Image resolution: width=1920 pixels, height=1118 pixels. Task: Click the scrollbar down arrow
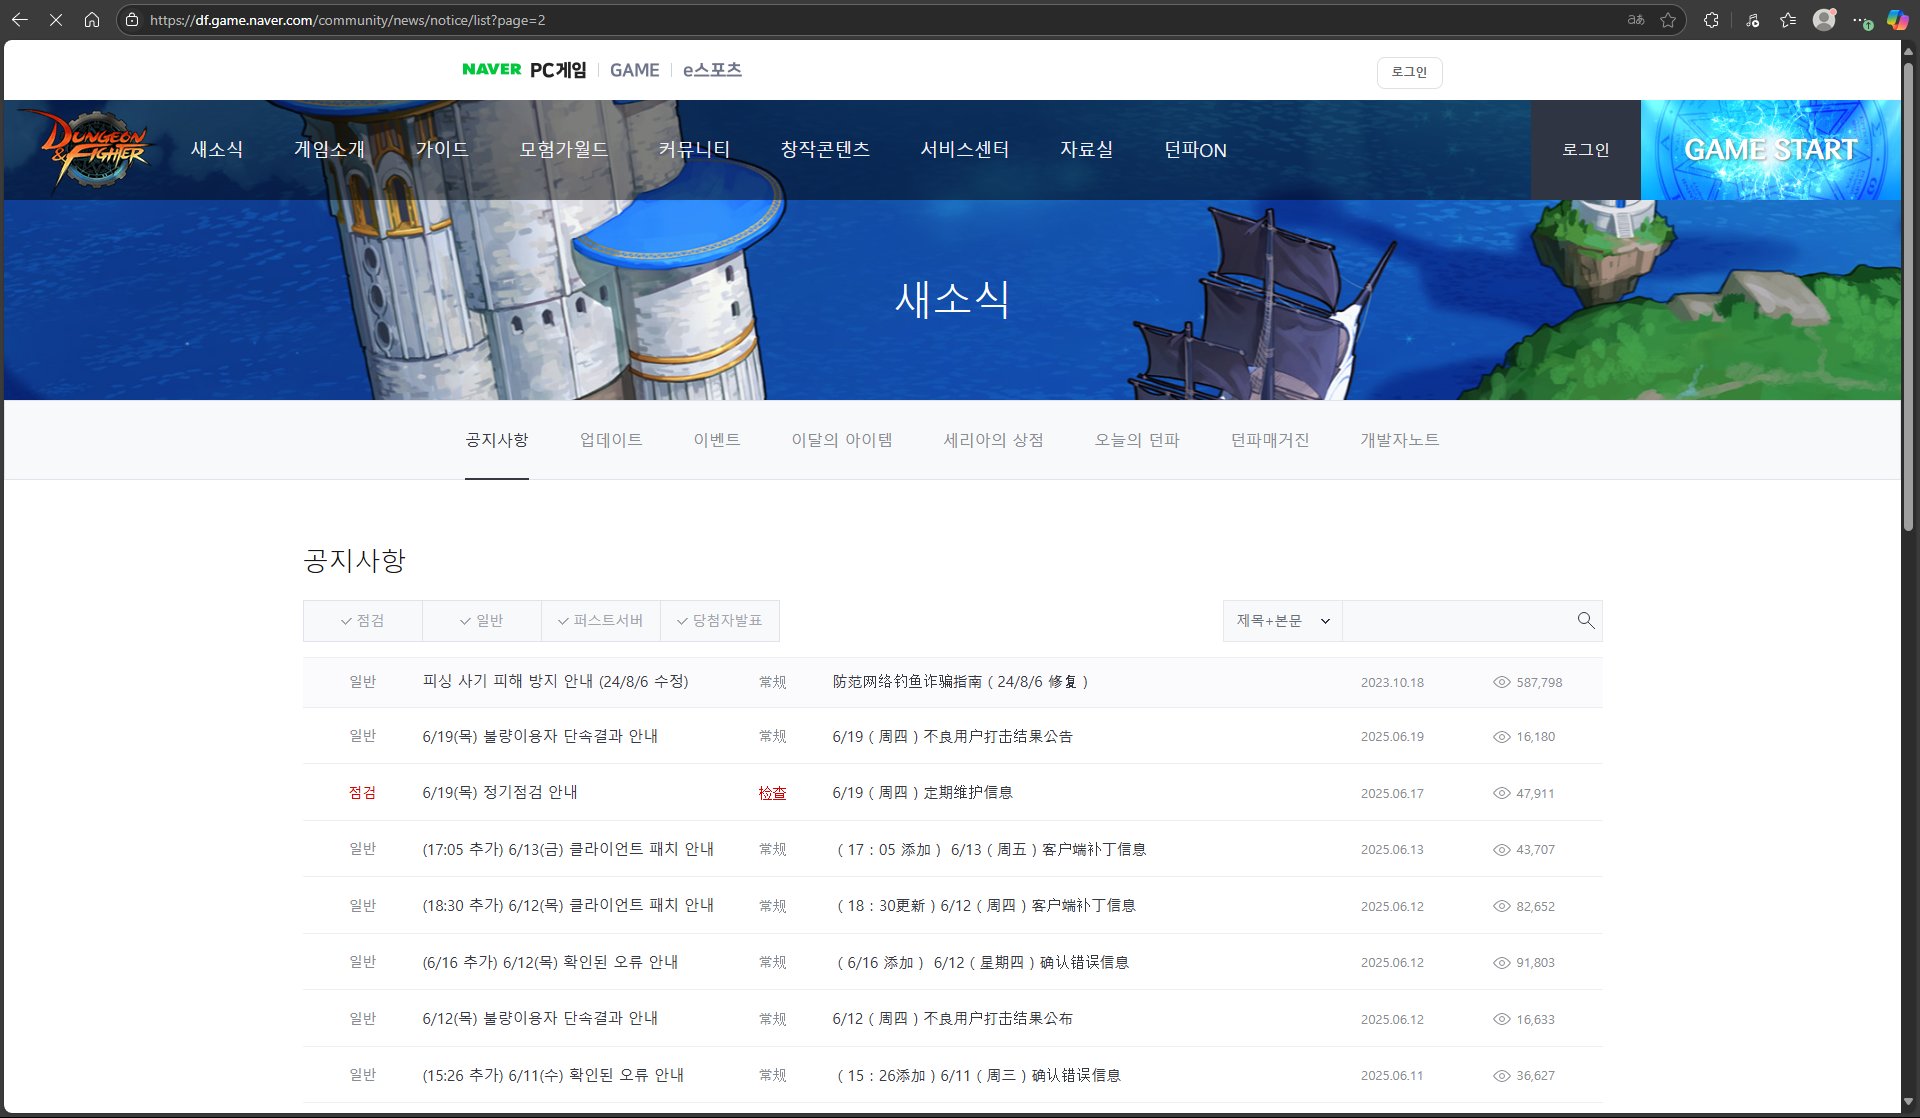pyautogui.click(x=1909, y=1102)
